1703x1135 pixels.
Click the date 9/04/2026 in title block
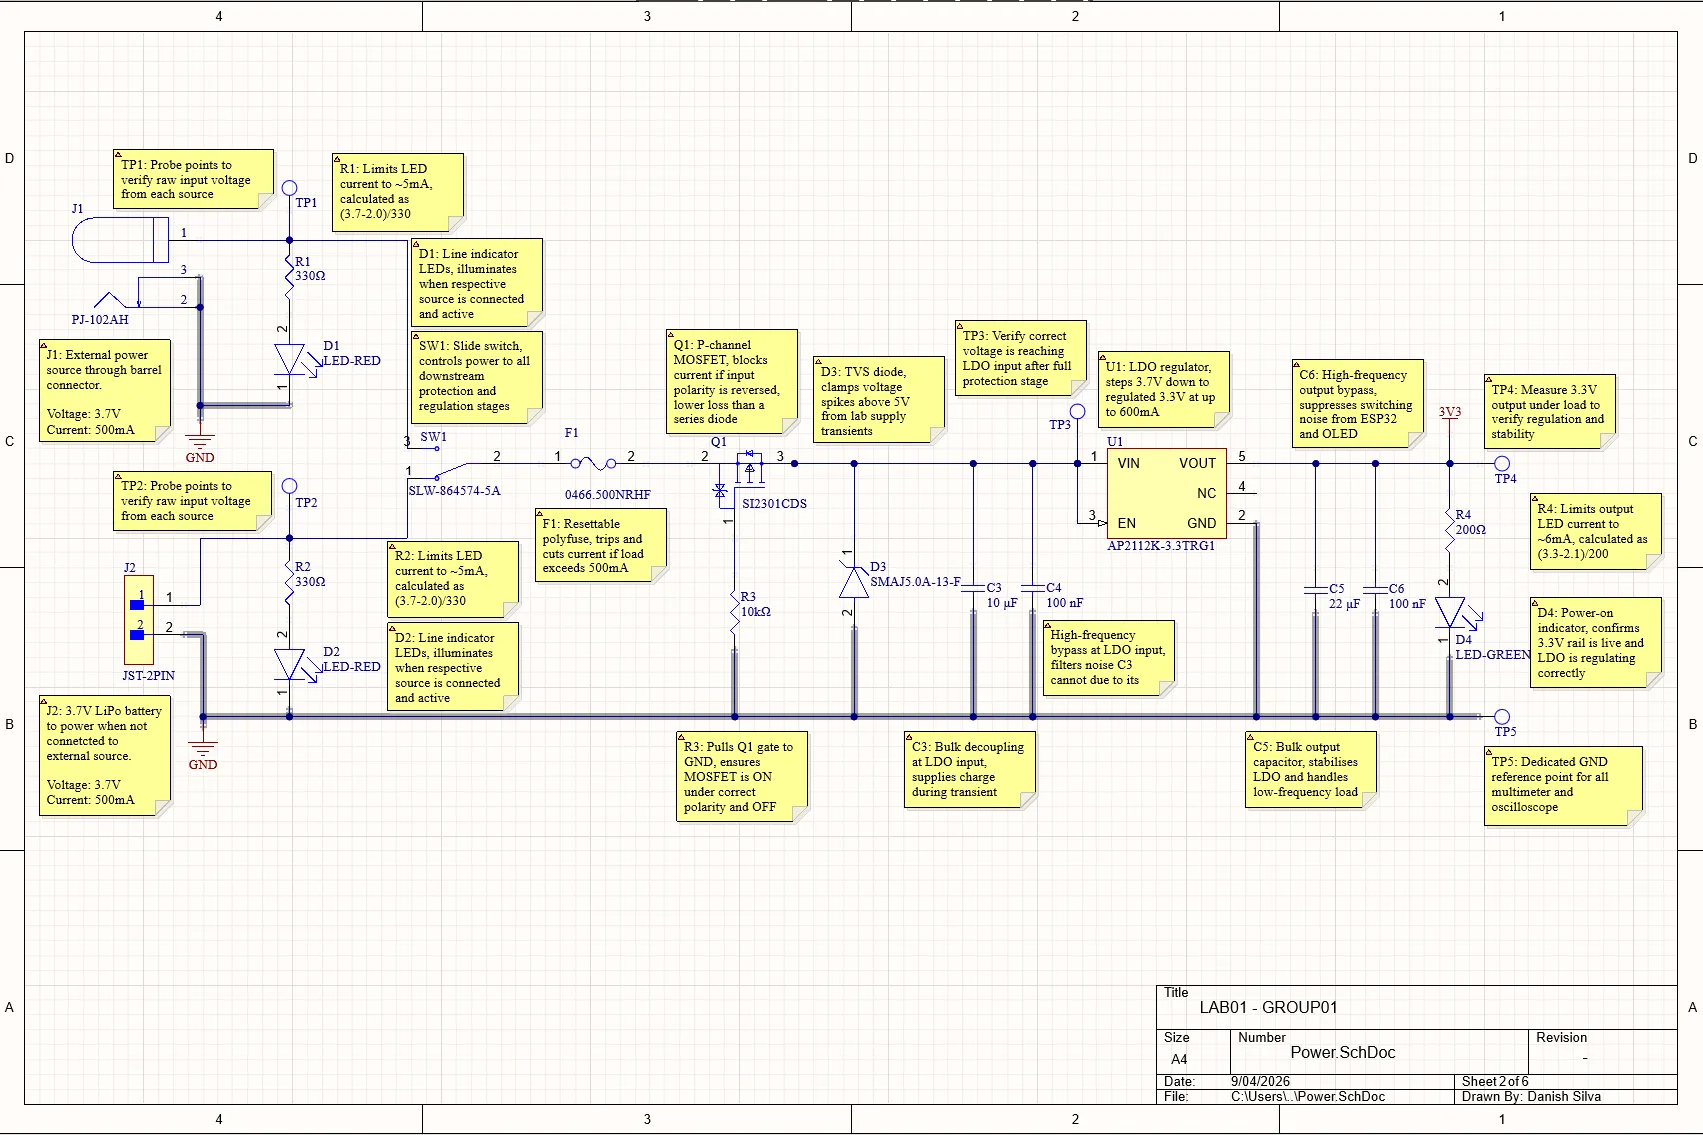(1260, 1081)
